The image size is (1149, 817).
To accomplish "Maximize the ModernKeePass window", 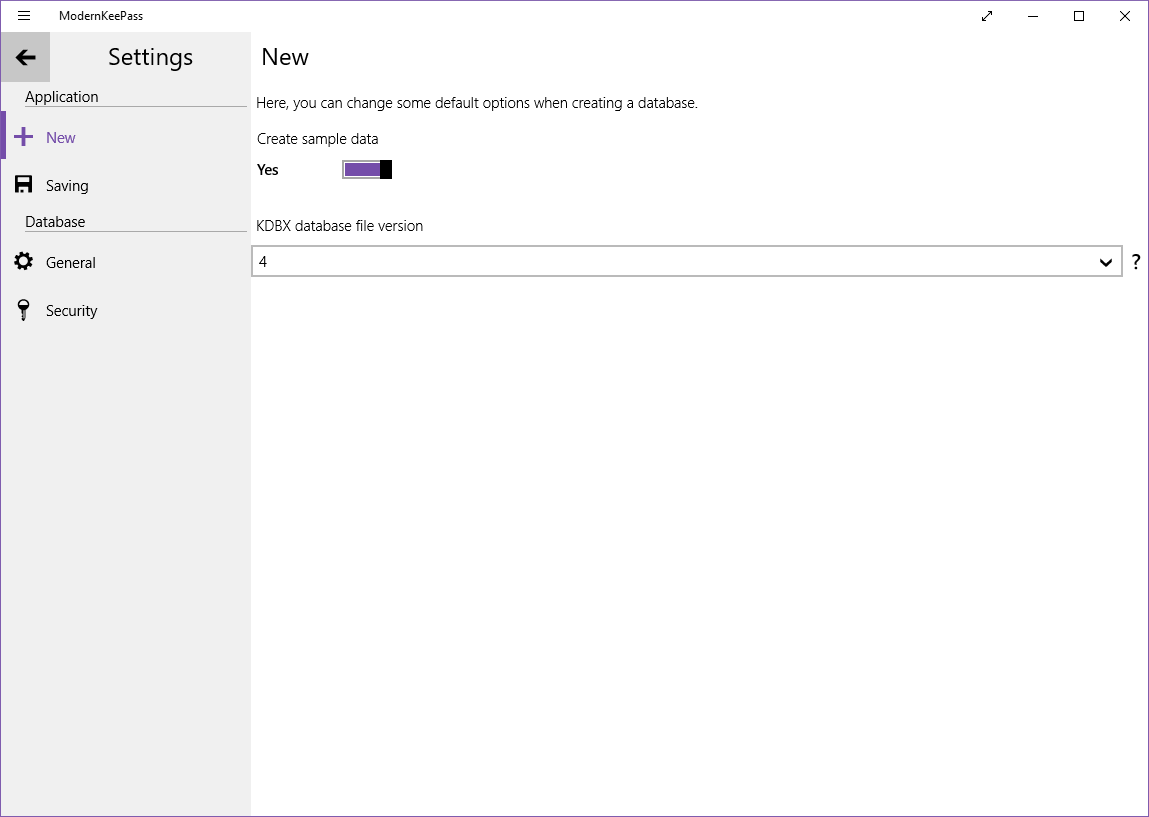I will (1079, 16).
